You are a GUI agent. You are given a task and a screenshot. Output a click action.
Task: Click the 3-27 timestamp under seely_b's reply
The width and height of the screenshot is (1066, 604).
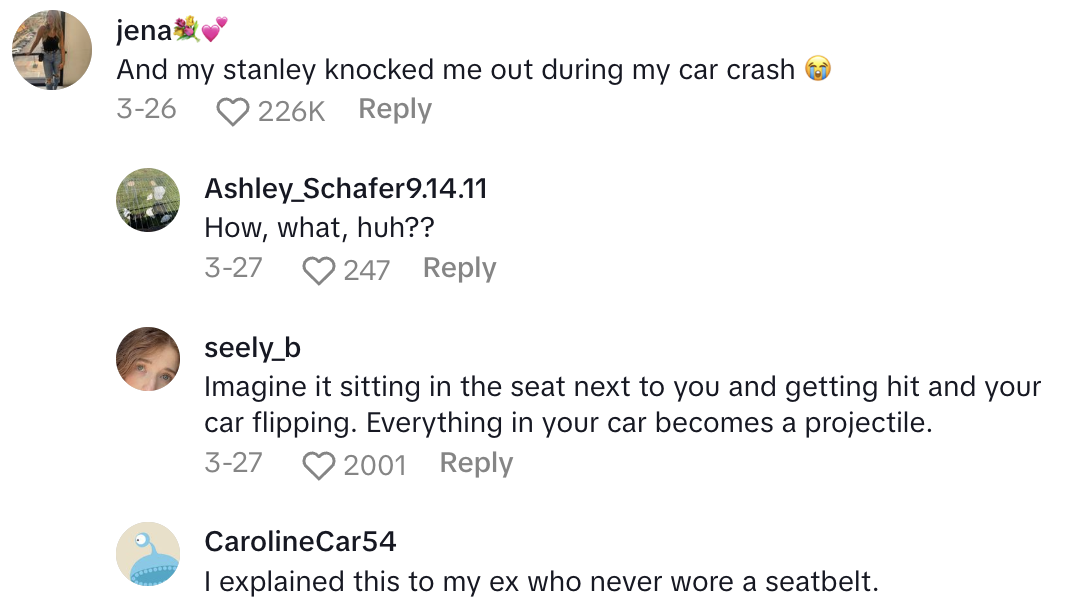point(233,463)
